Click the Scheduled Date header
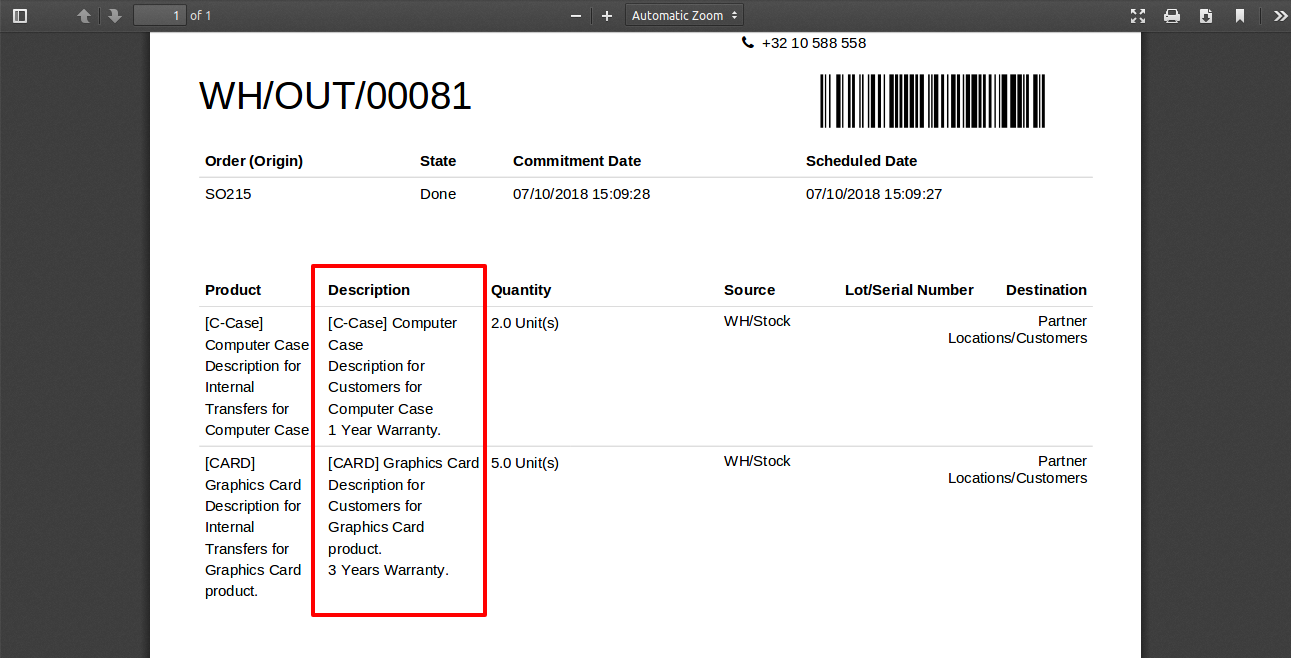Screen dimensions: 1291x658 click(x=861, y=161)
